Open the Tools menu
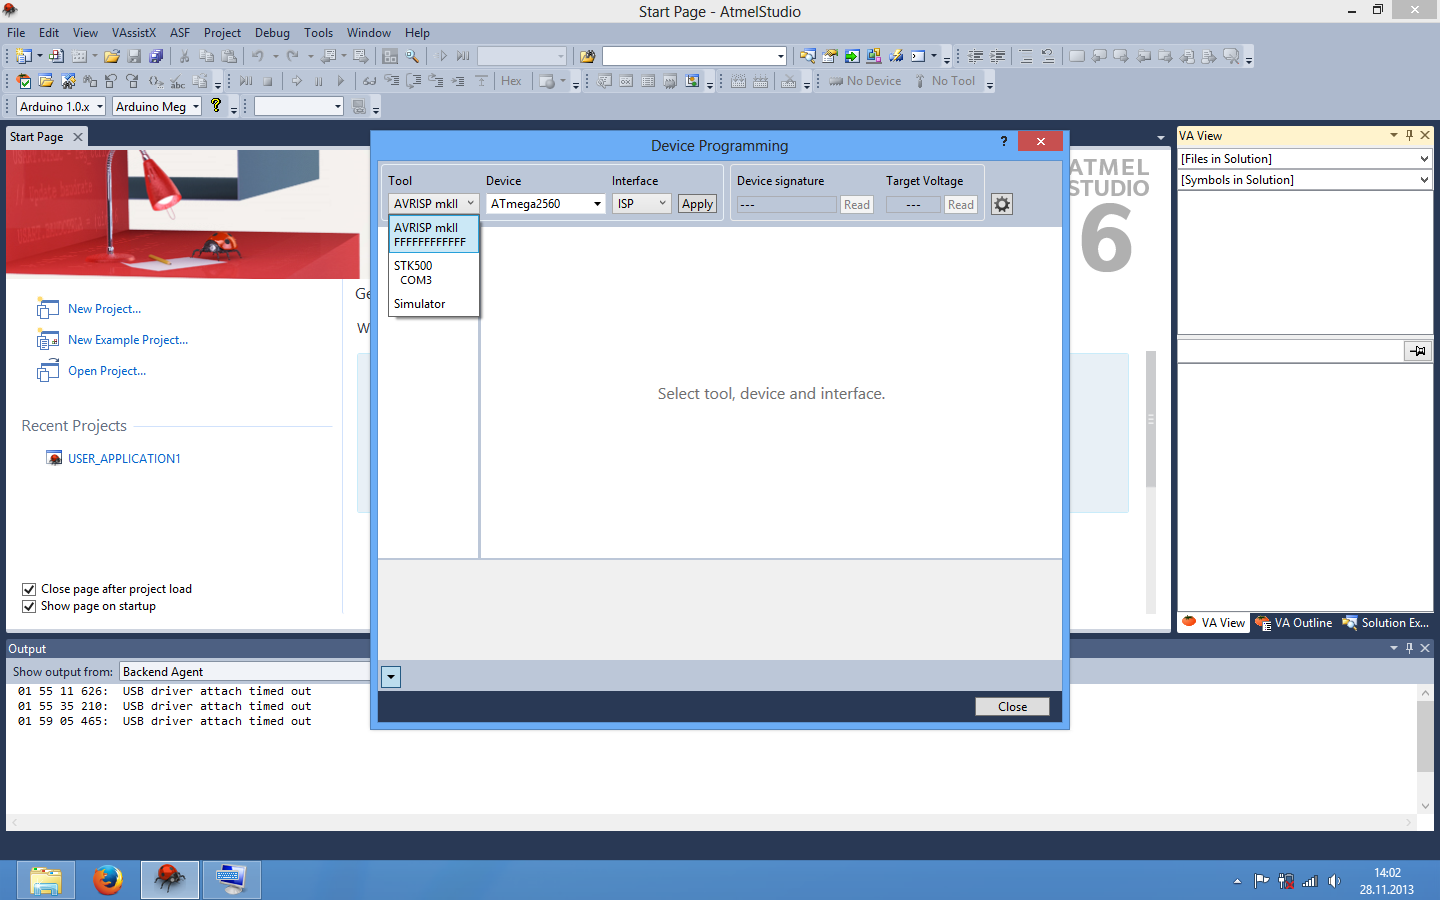The width and height of the screenshot is (1440, 900). pyautogui.click(x=318, y=33)
